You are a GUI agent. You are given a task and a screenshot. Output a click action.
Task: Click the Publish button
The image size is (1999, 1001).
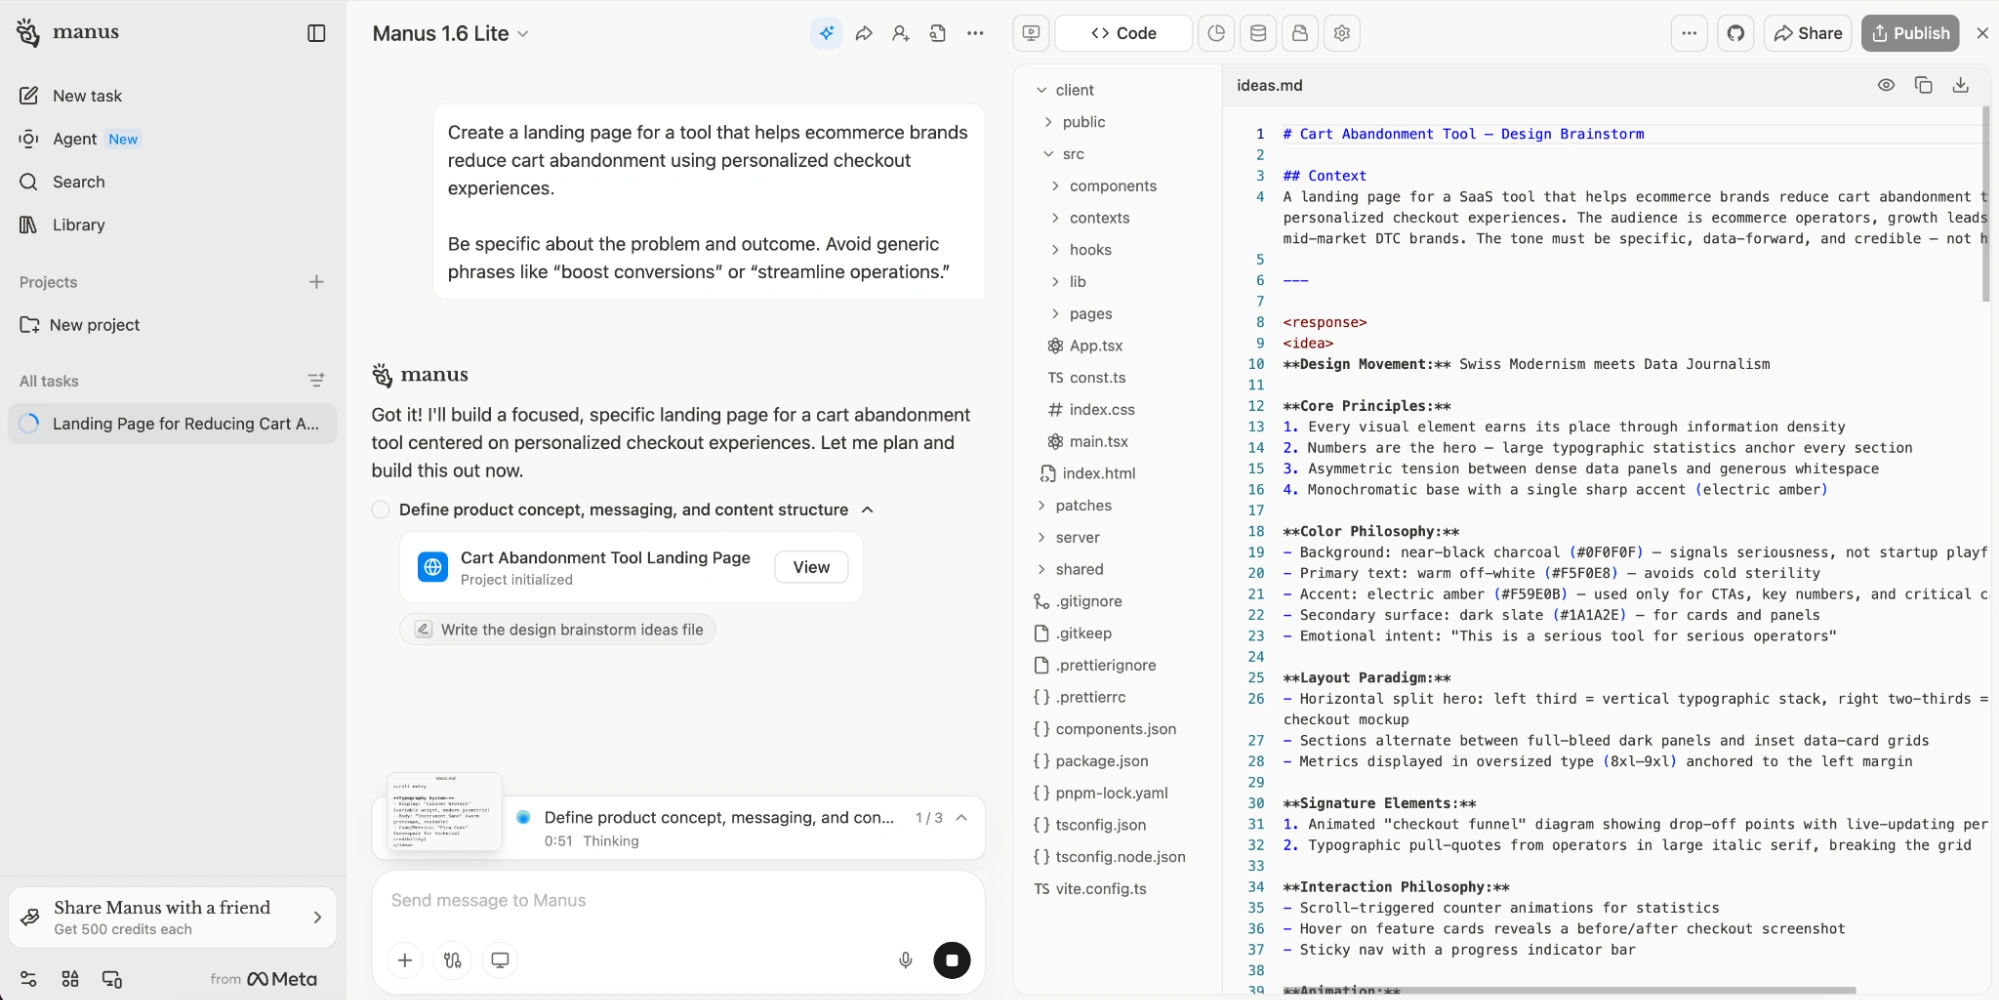(1910, 33)
